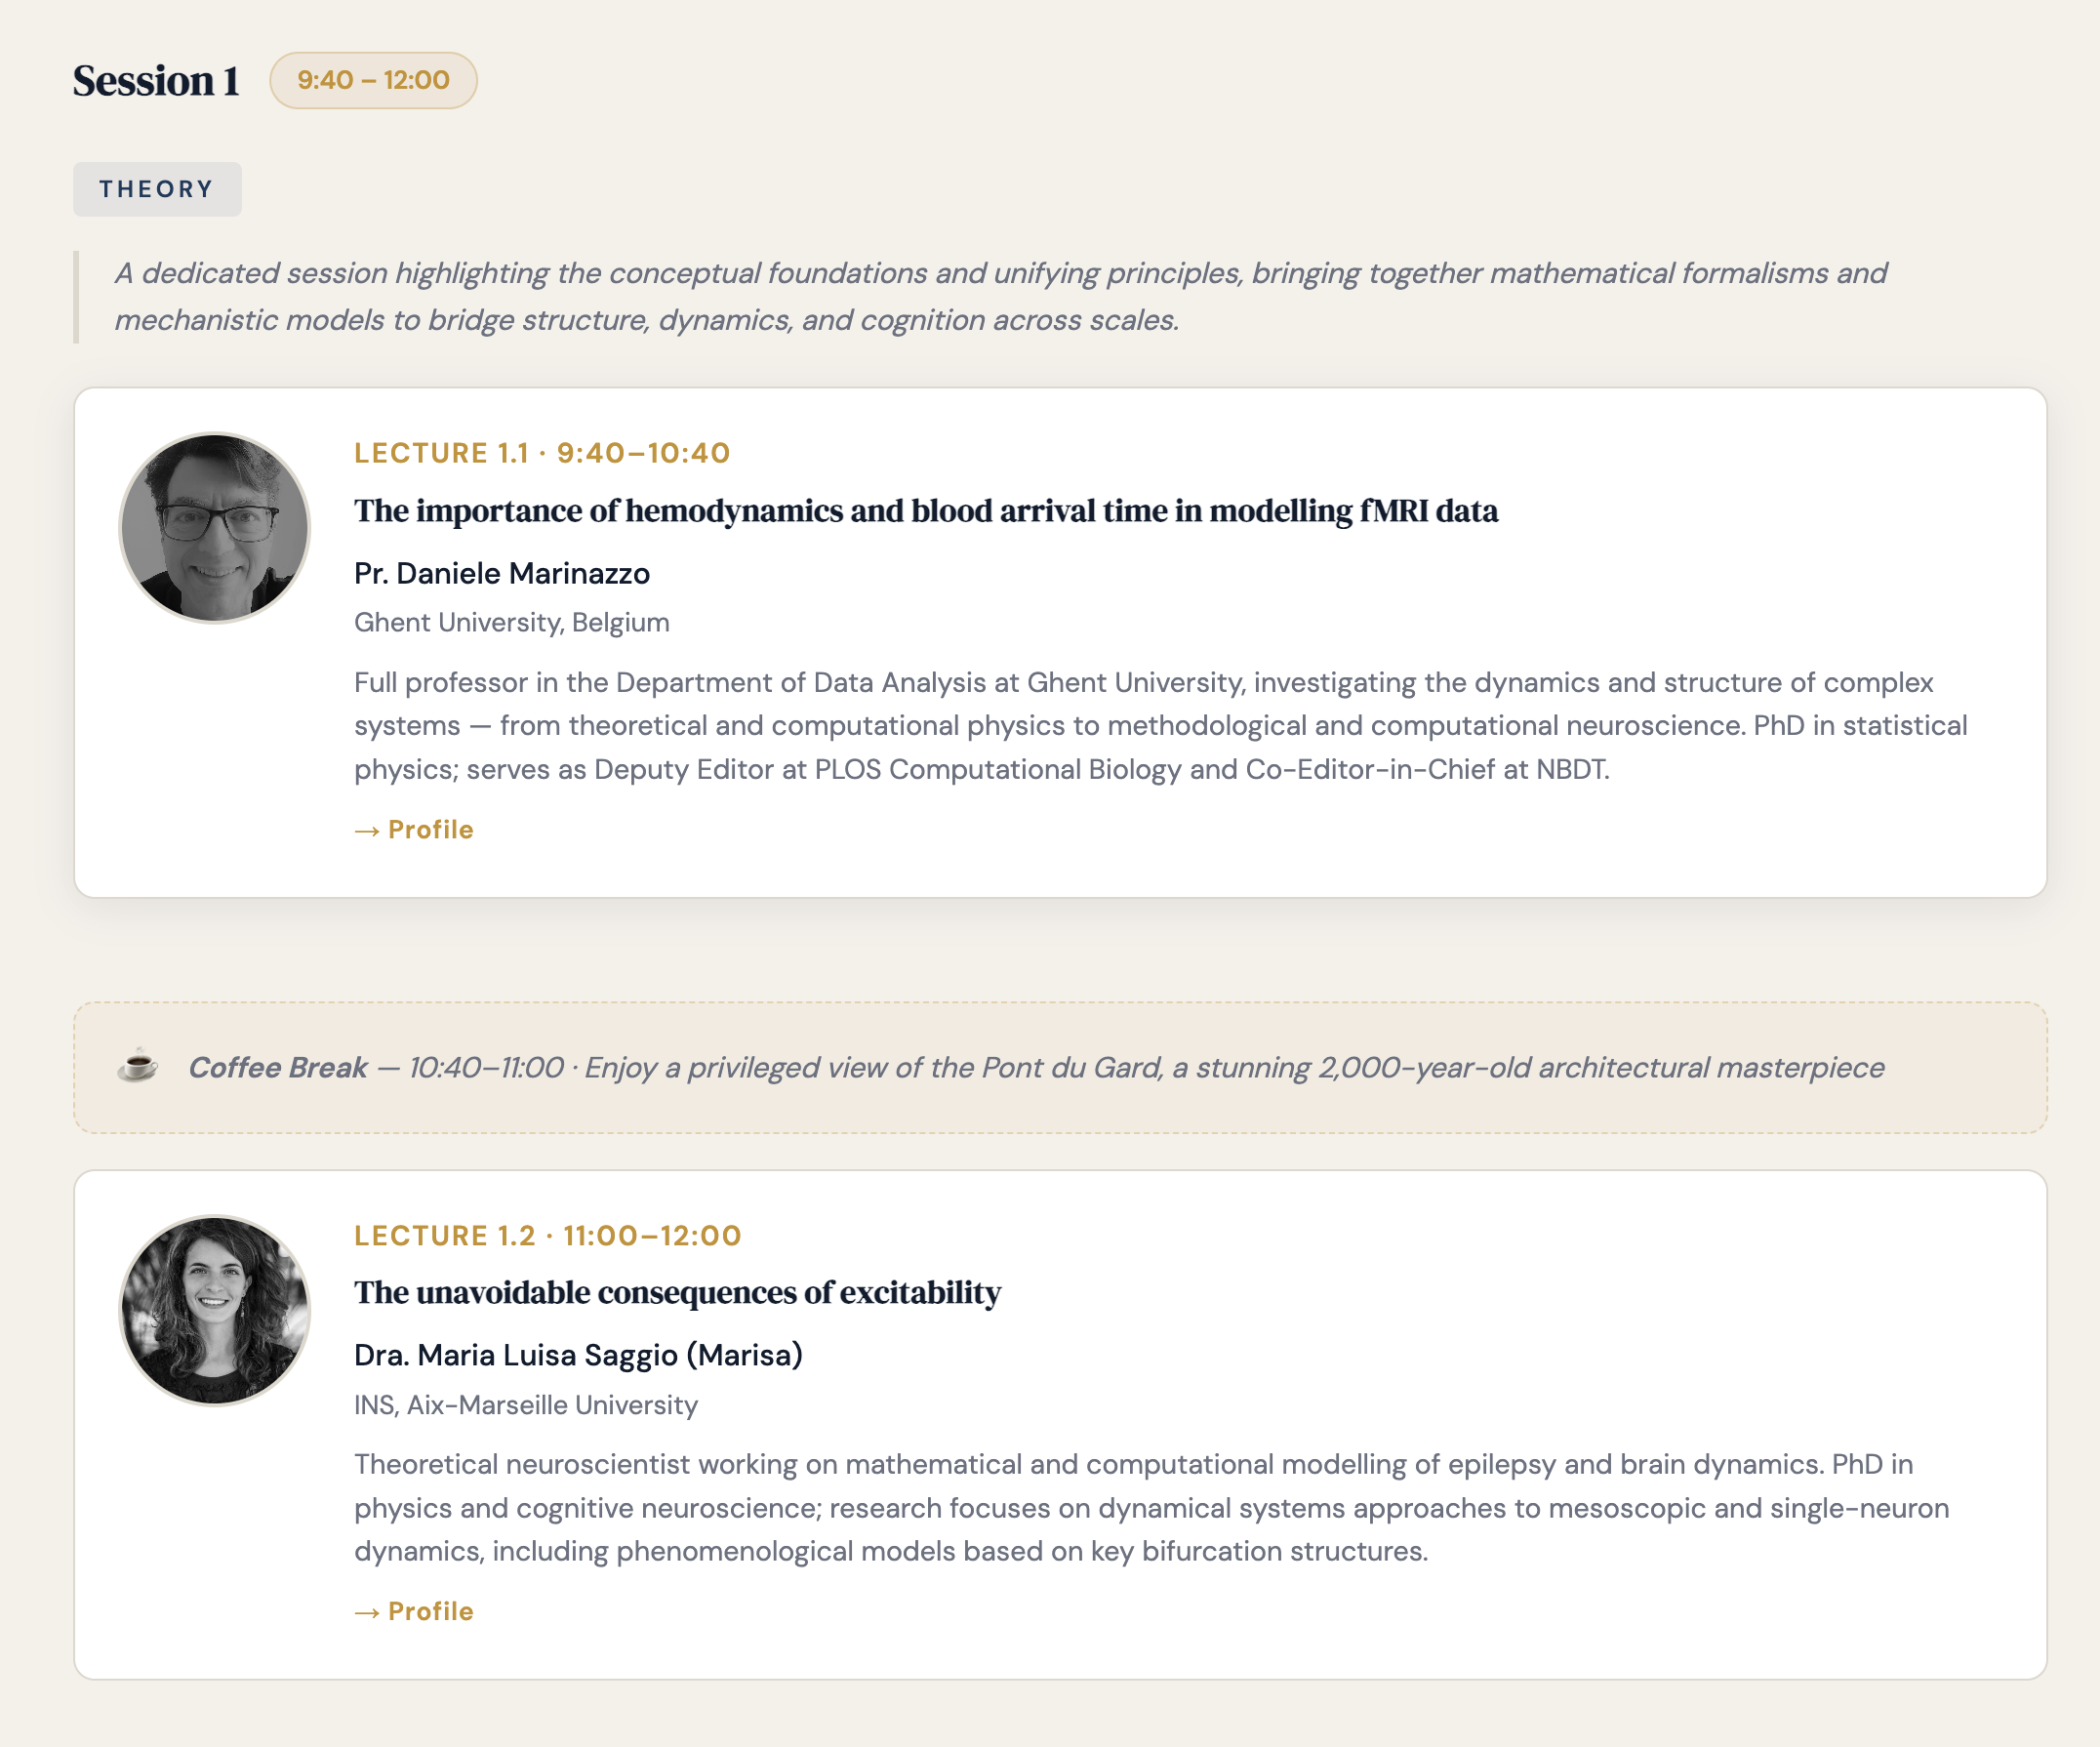Click the THEORY tag badge
Screen dimensions: 2100x1747
coord(157,189)
